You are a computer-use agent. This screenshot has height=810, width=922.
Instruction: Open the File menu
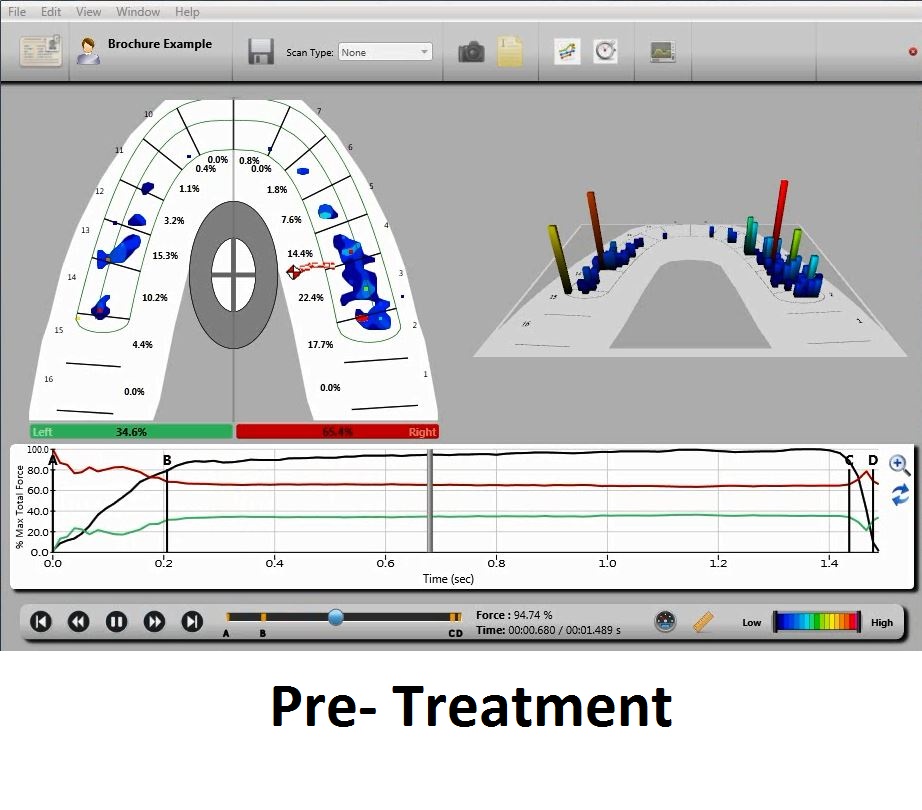click(x=17, y=12)
